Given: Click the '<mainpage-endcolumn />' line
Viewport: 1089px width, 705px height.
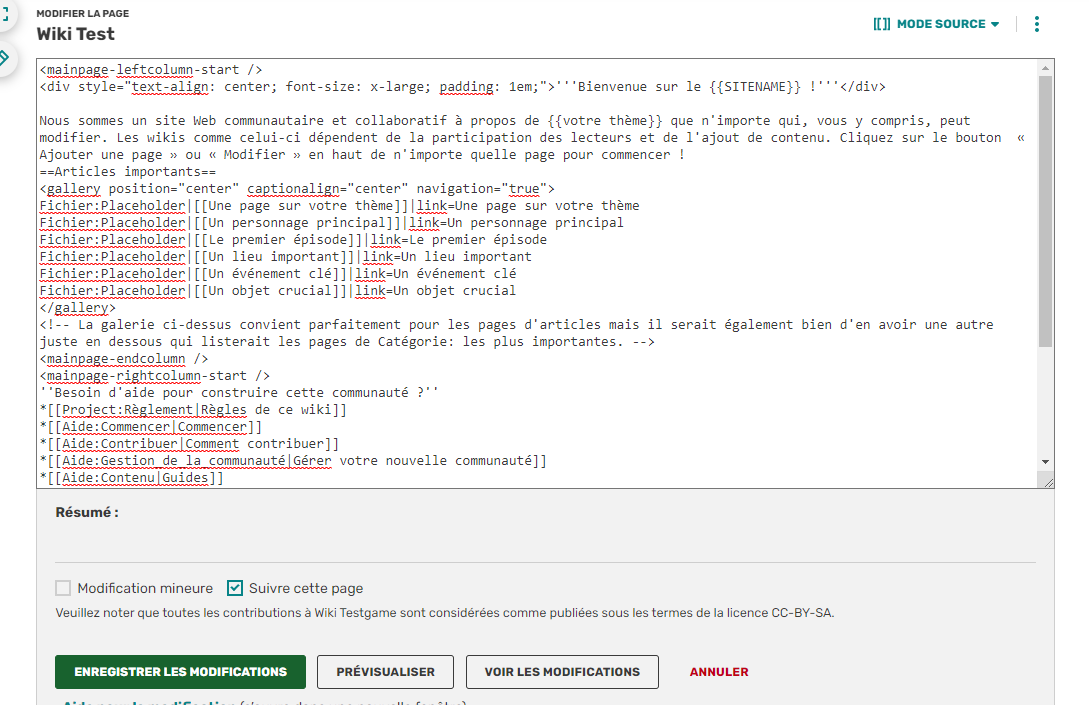Looking at the screenshot, I should pos(124,359).
